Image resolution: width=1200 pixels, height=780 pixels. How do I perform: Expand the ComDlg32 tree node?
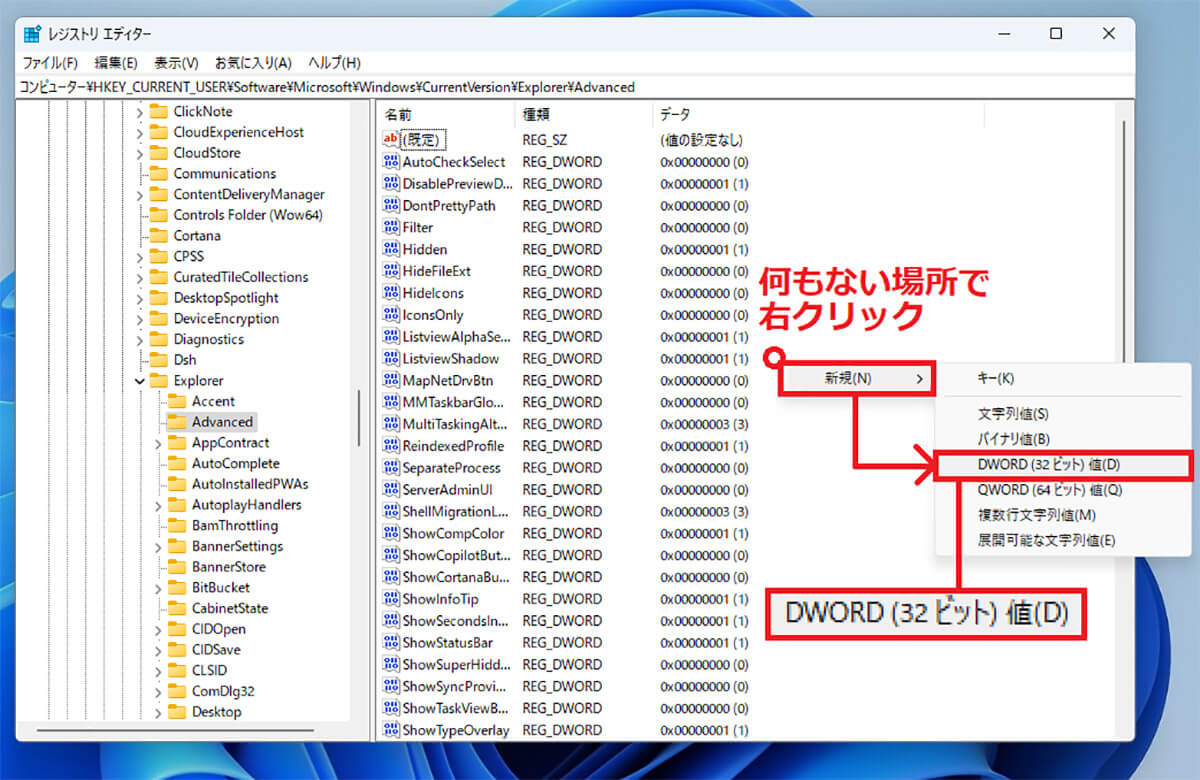click(159, 691)
